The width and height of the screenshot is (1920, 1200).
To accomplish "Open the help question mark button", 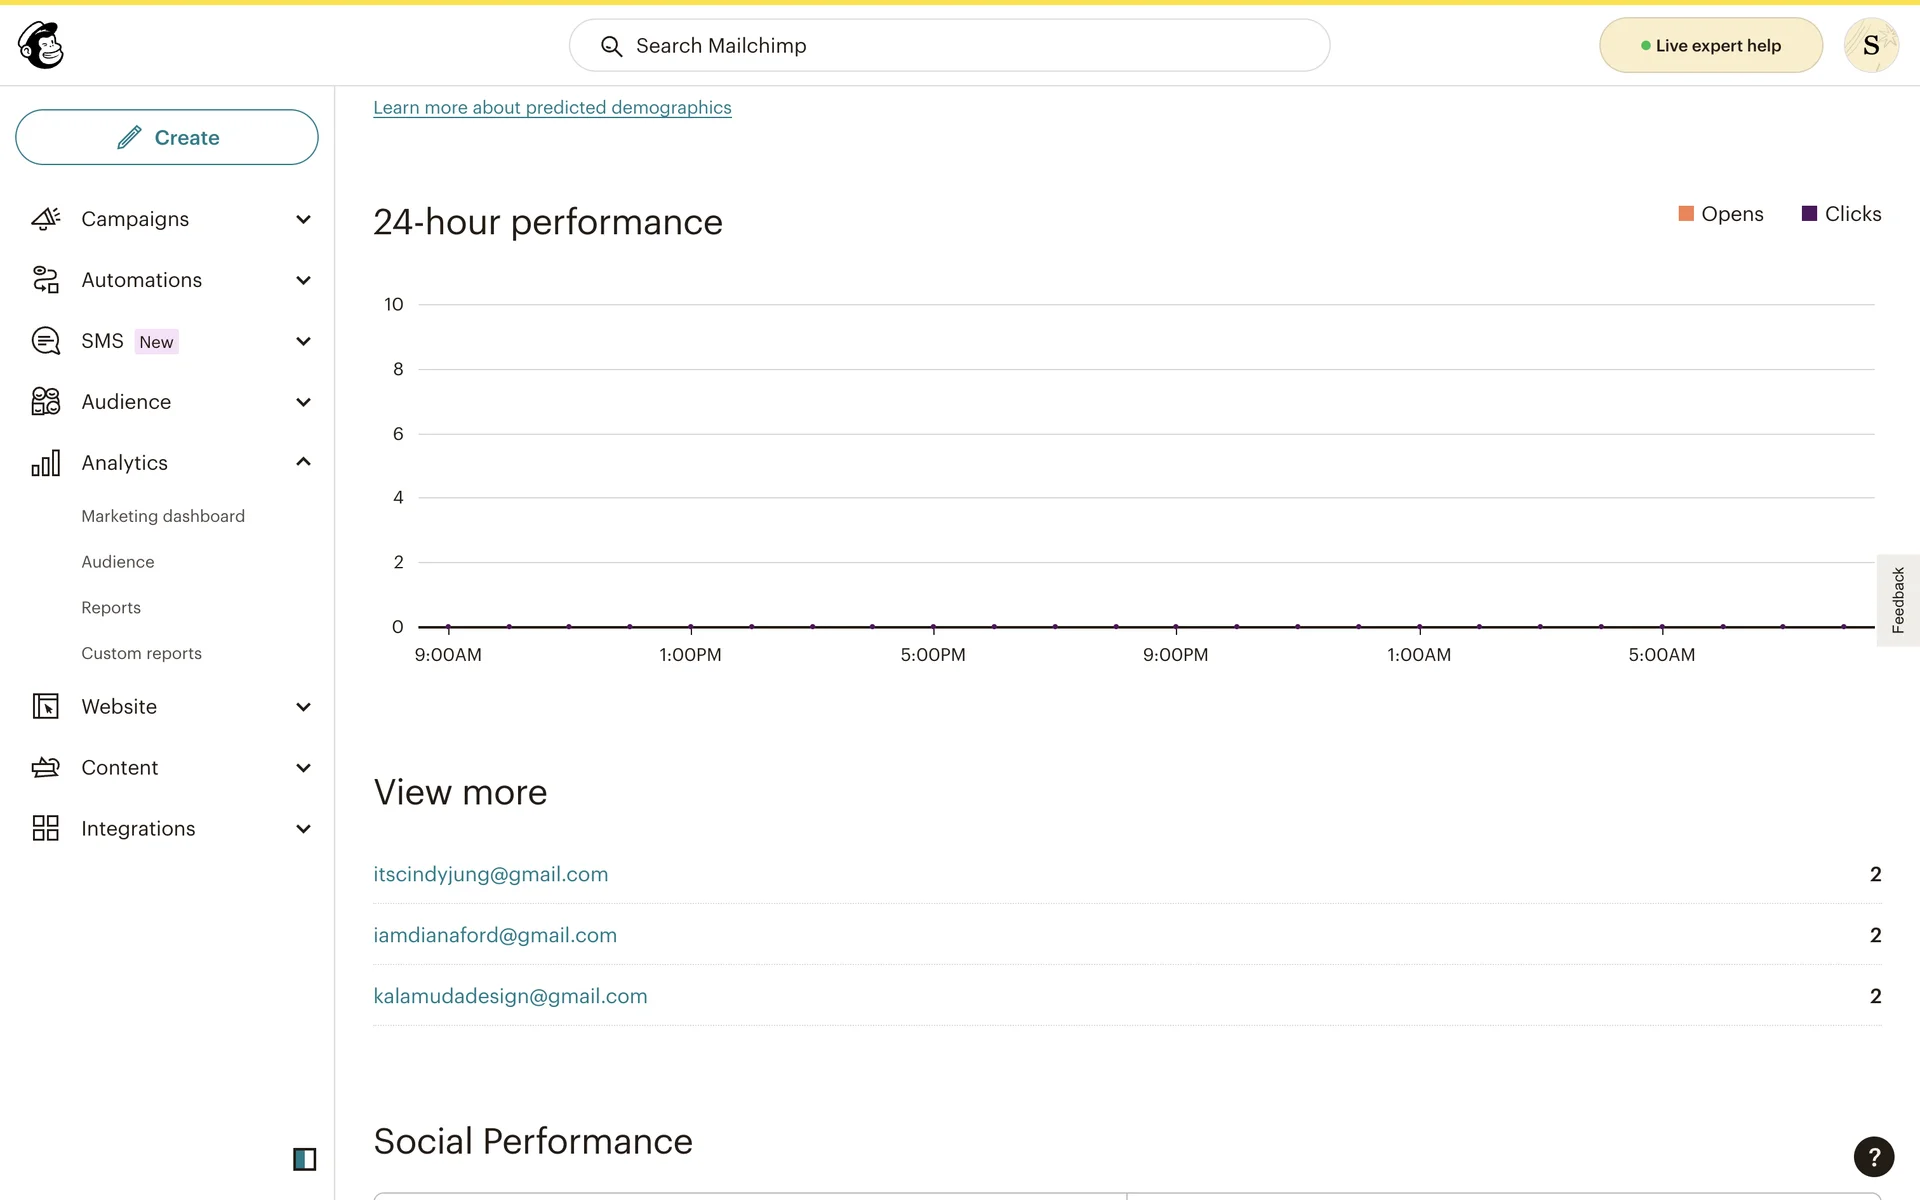I will pyautogui.click(x=1873, y=1157).
